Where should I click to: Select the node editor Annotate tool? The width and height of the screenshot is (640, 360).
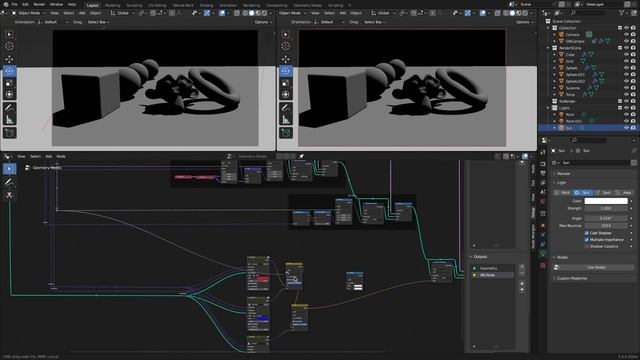coord(9,182)
